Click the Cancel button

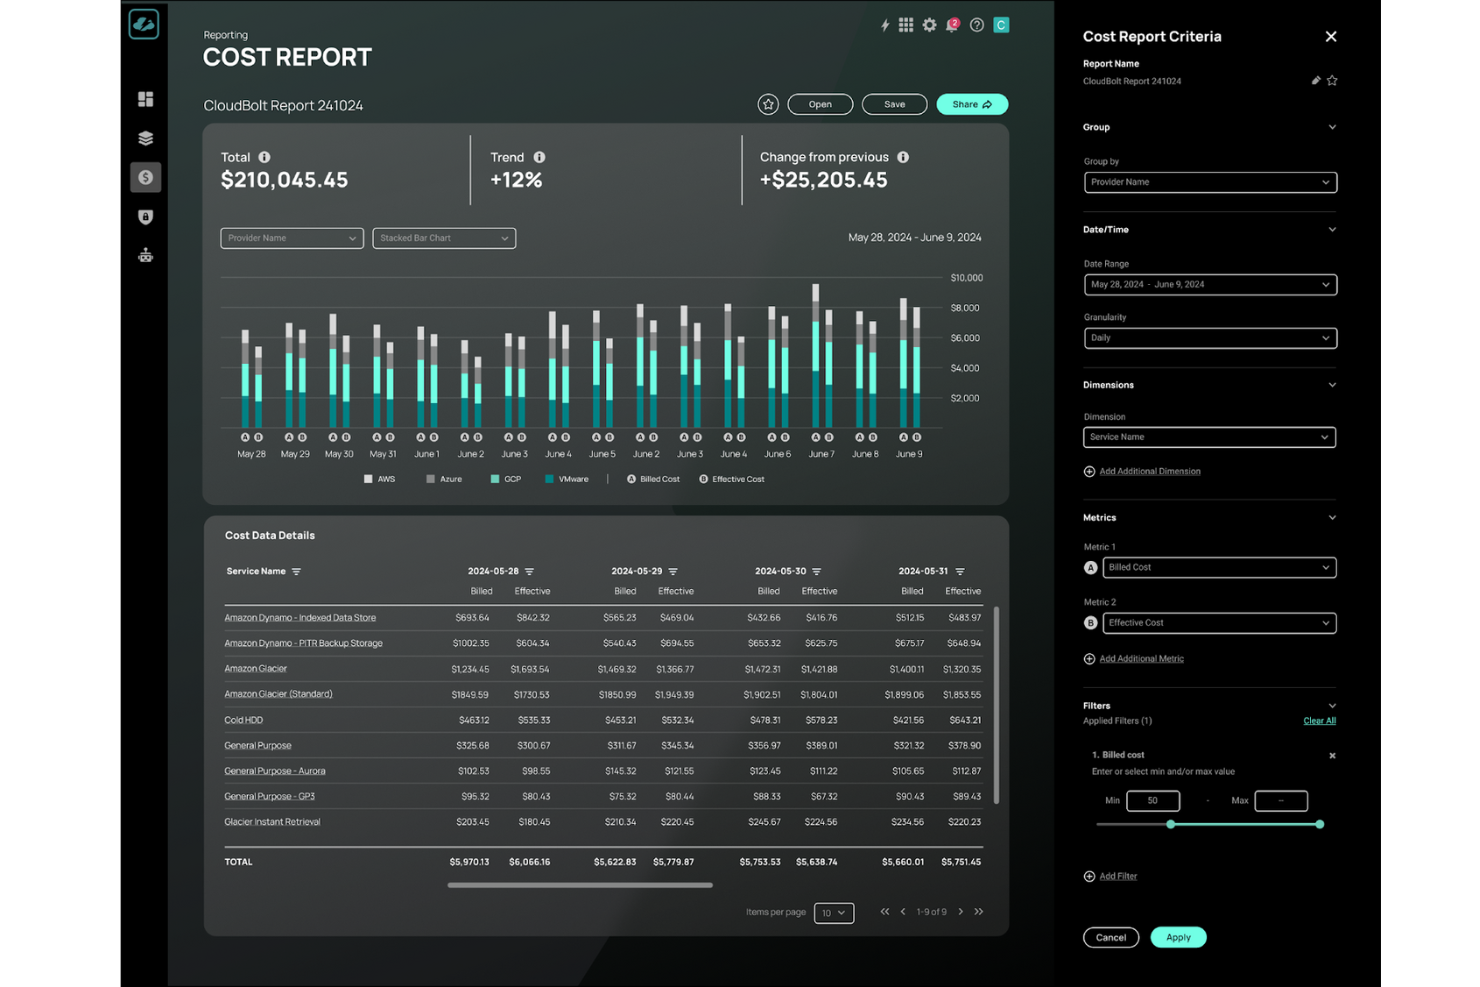[1111, 938]
